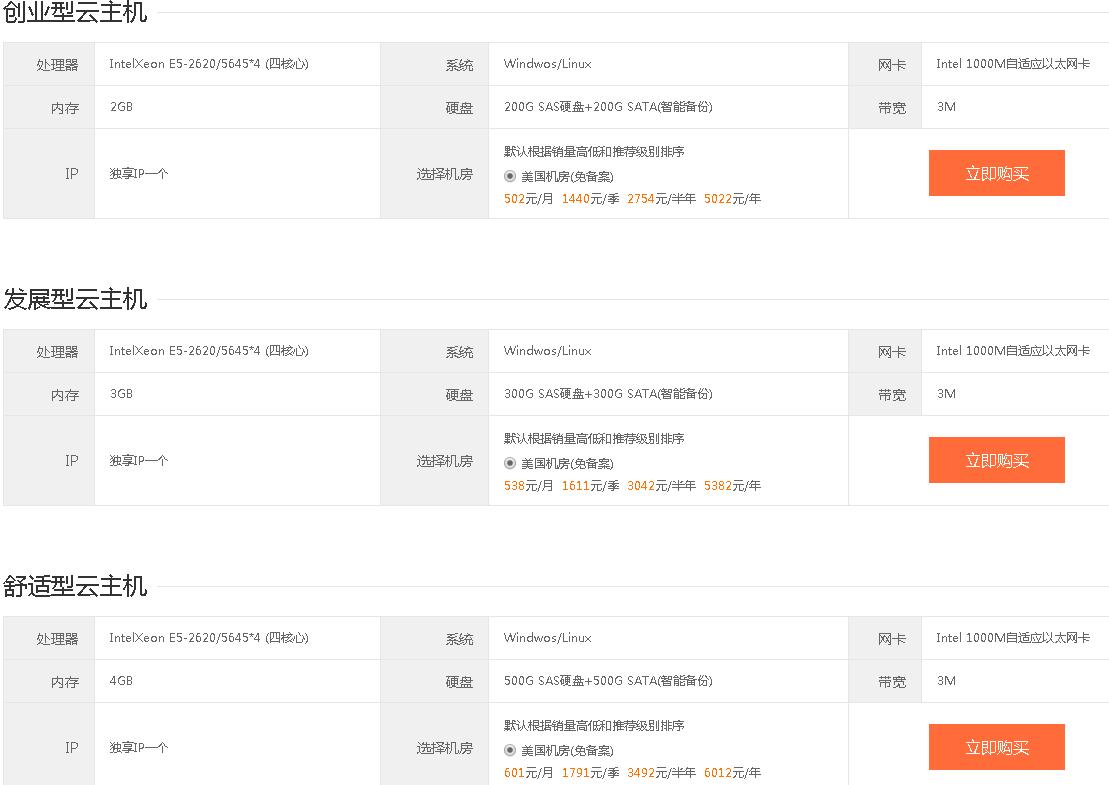Screen dimensions: 1109x785
Task: Choose the 538元/月 monthly price
Action: [528, 486]
